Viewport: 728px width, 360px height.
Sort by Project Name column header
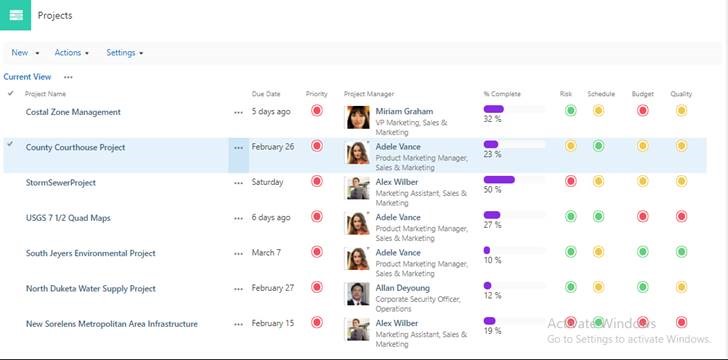(x=45, y=94)
